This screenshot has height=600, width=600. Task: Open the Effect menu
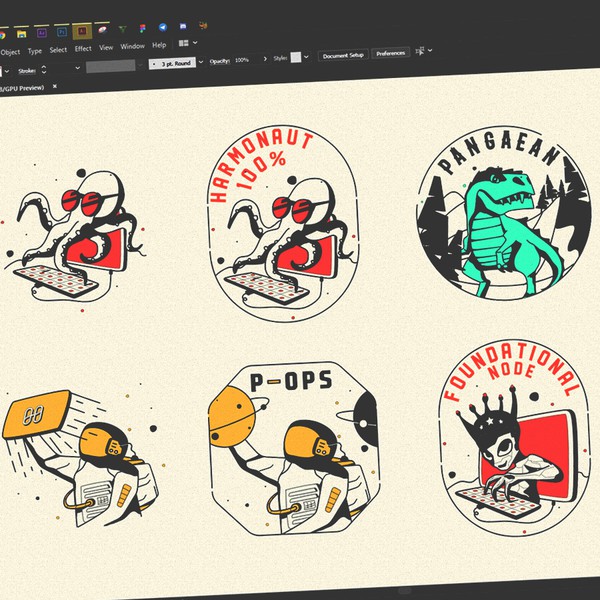click(82, 48)
